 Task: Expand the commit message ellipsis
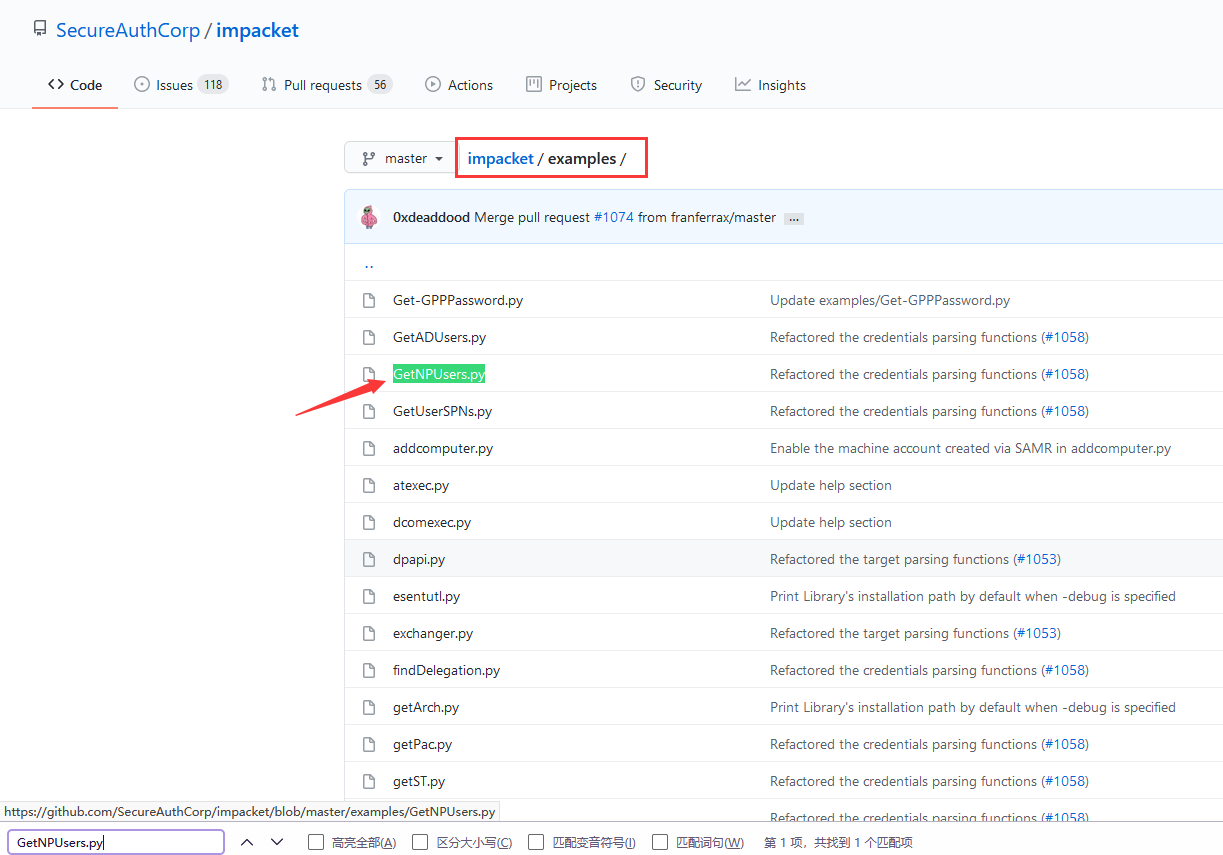click(x=793, y=218)
